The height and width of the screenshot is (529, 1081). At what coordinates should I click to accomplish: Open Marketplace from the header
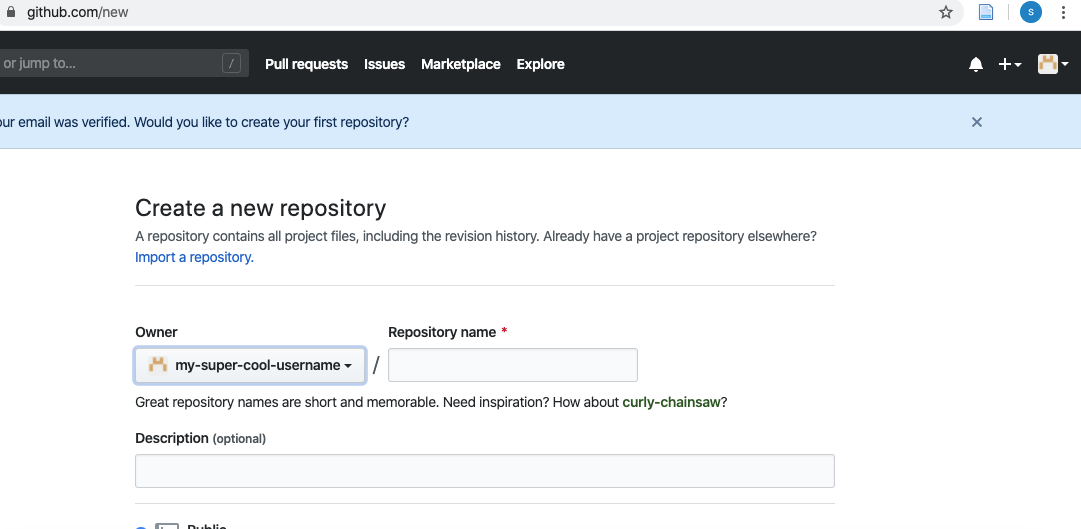coord(461,64)
